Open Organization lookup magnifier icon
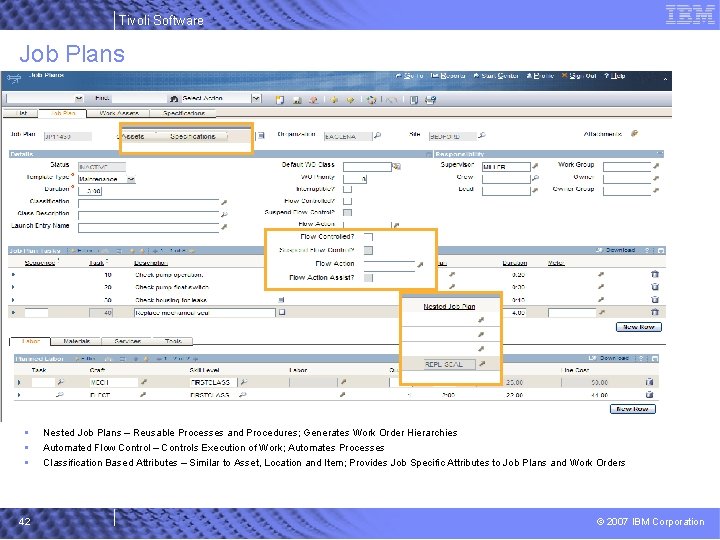Screen dimensions: 720x540 (x=377, y=135)
